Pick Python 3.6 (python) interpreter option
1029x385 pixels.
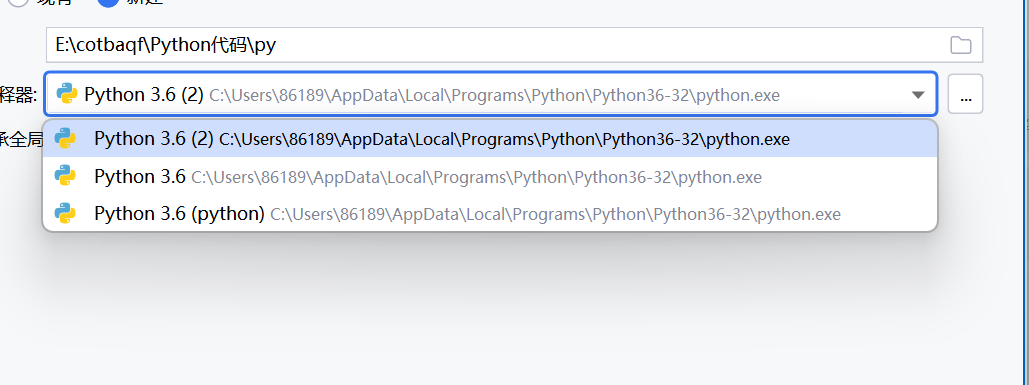click(490, 214)
